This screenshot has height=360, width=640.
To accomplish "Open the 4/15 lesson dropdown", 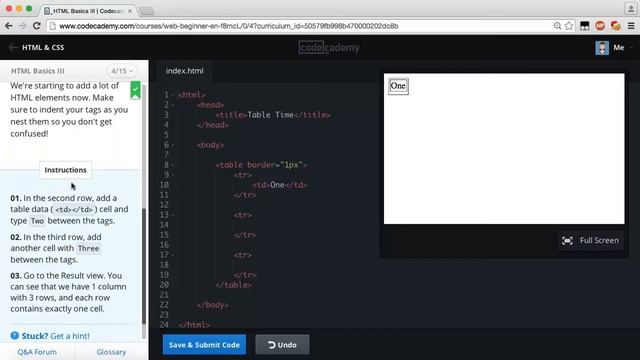I will click(x=122, y=71).
